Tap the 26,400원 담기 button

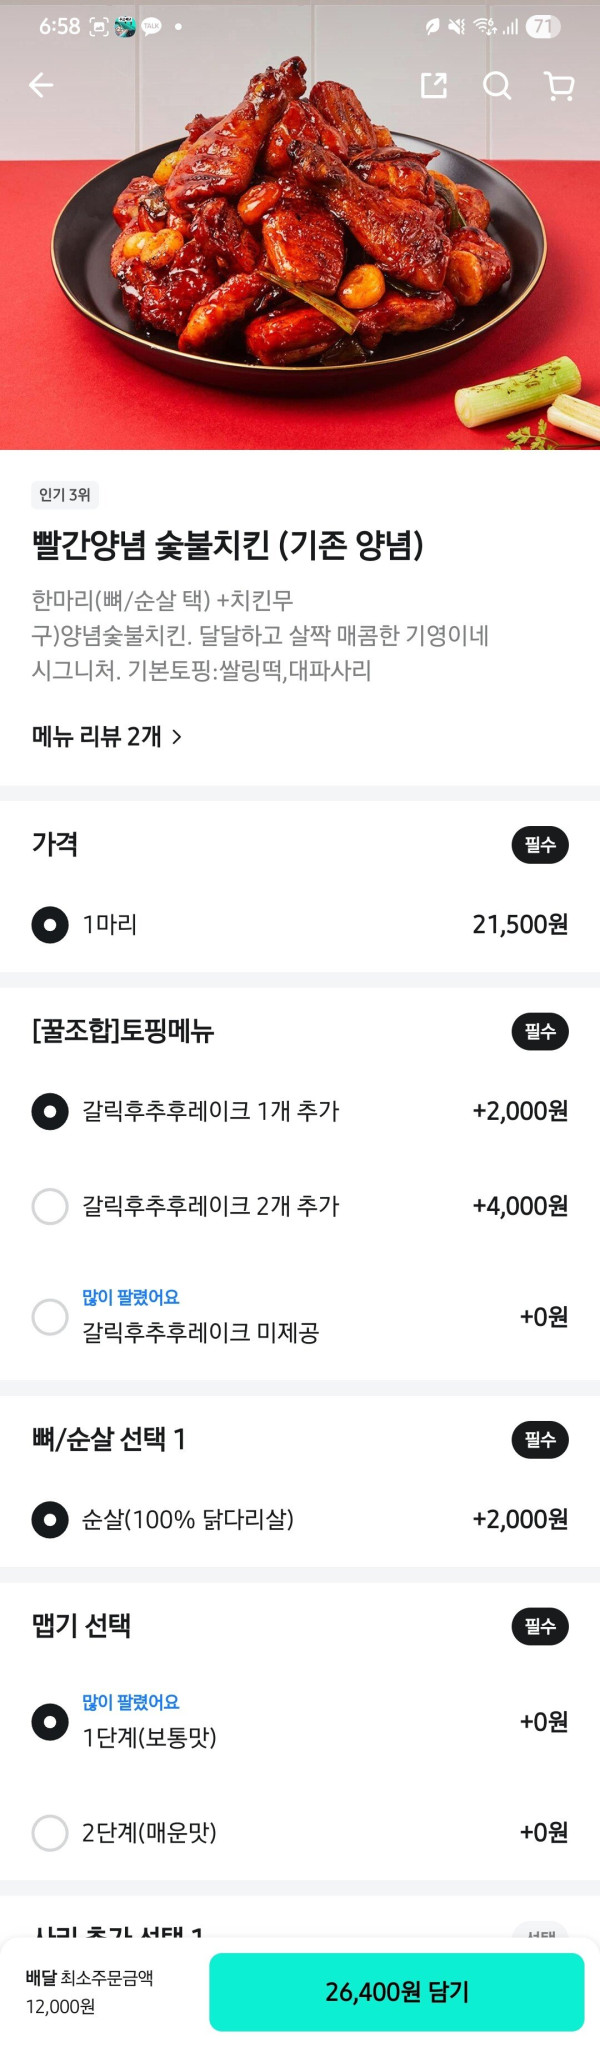pyautogui.click(x=399, y=1991)
